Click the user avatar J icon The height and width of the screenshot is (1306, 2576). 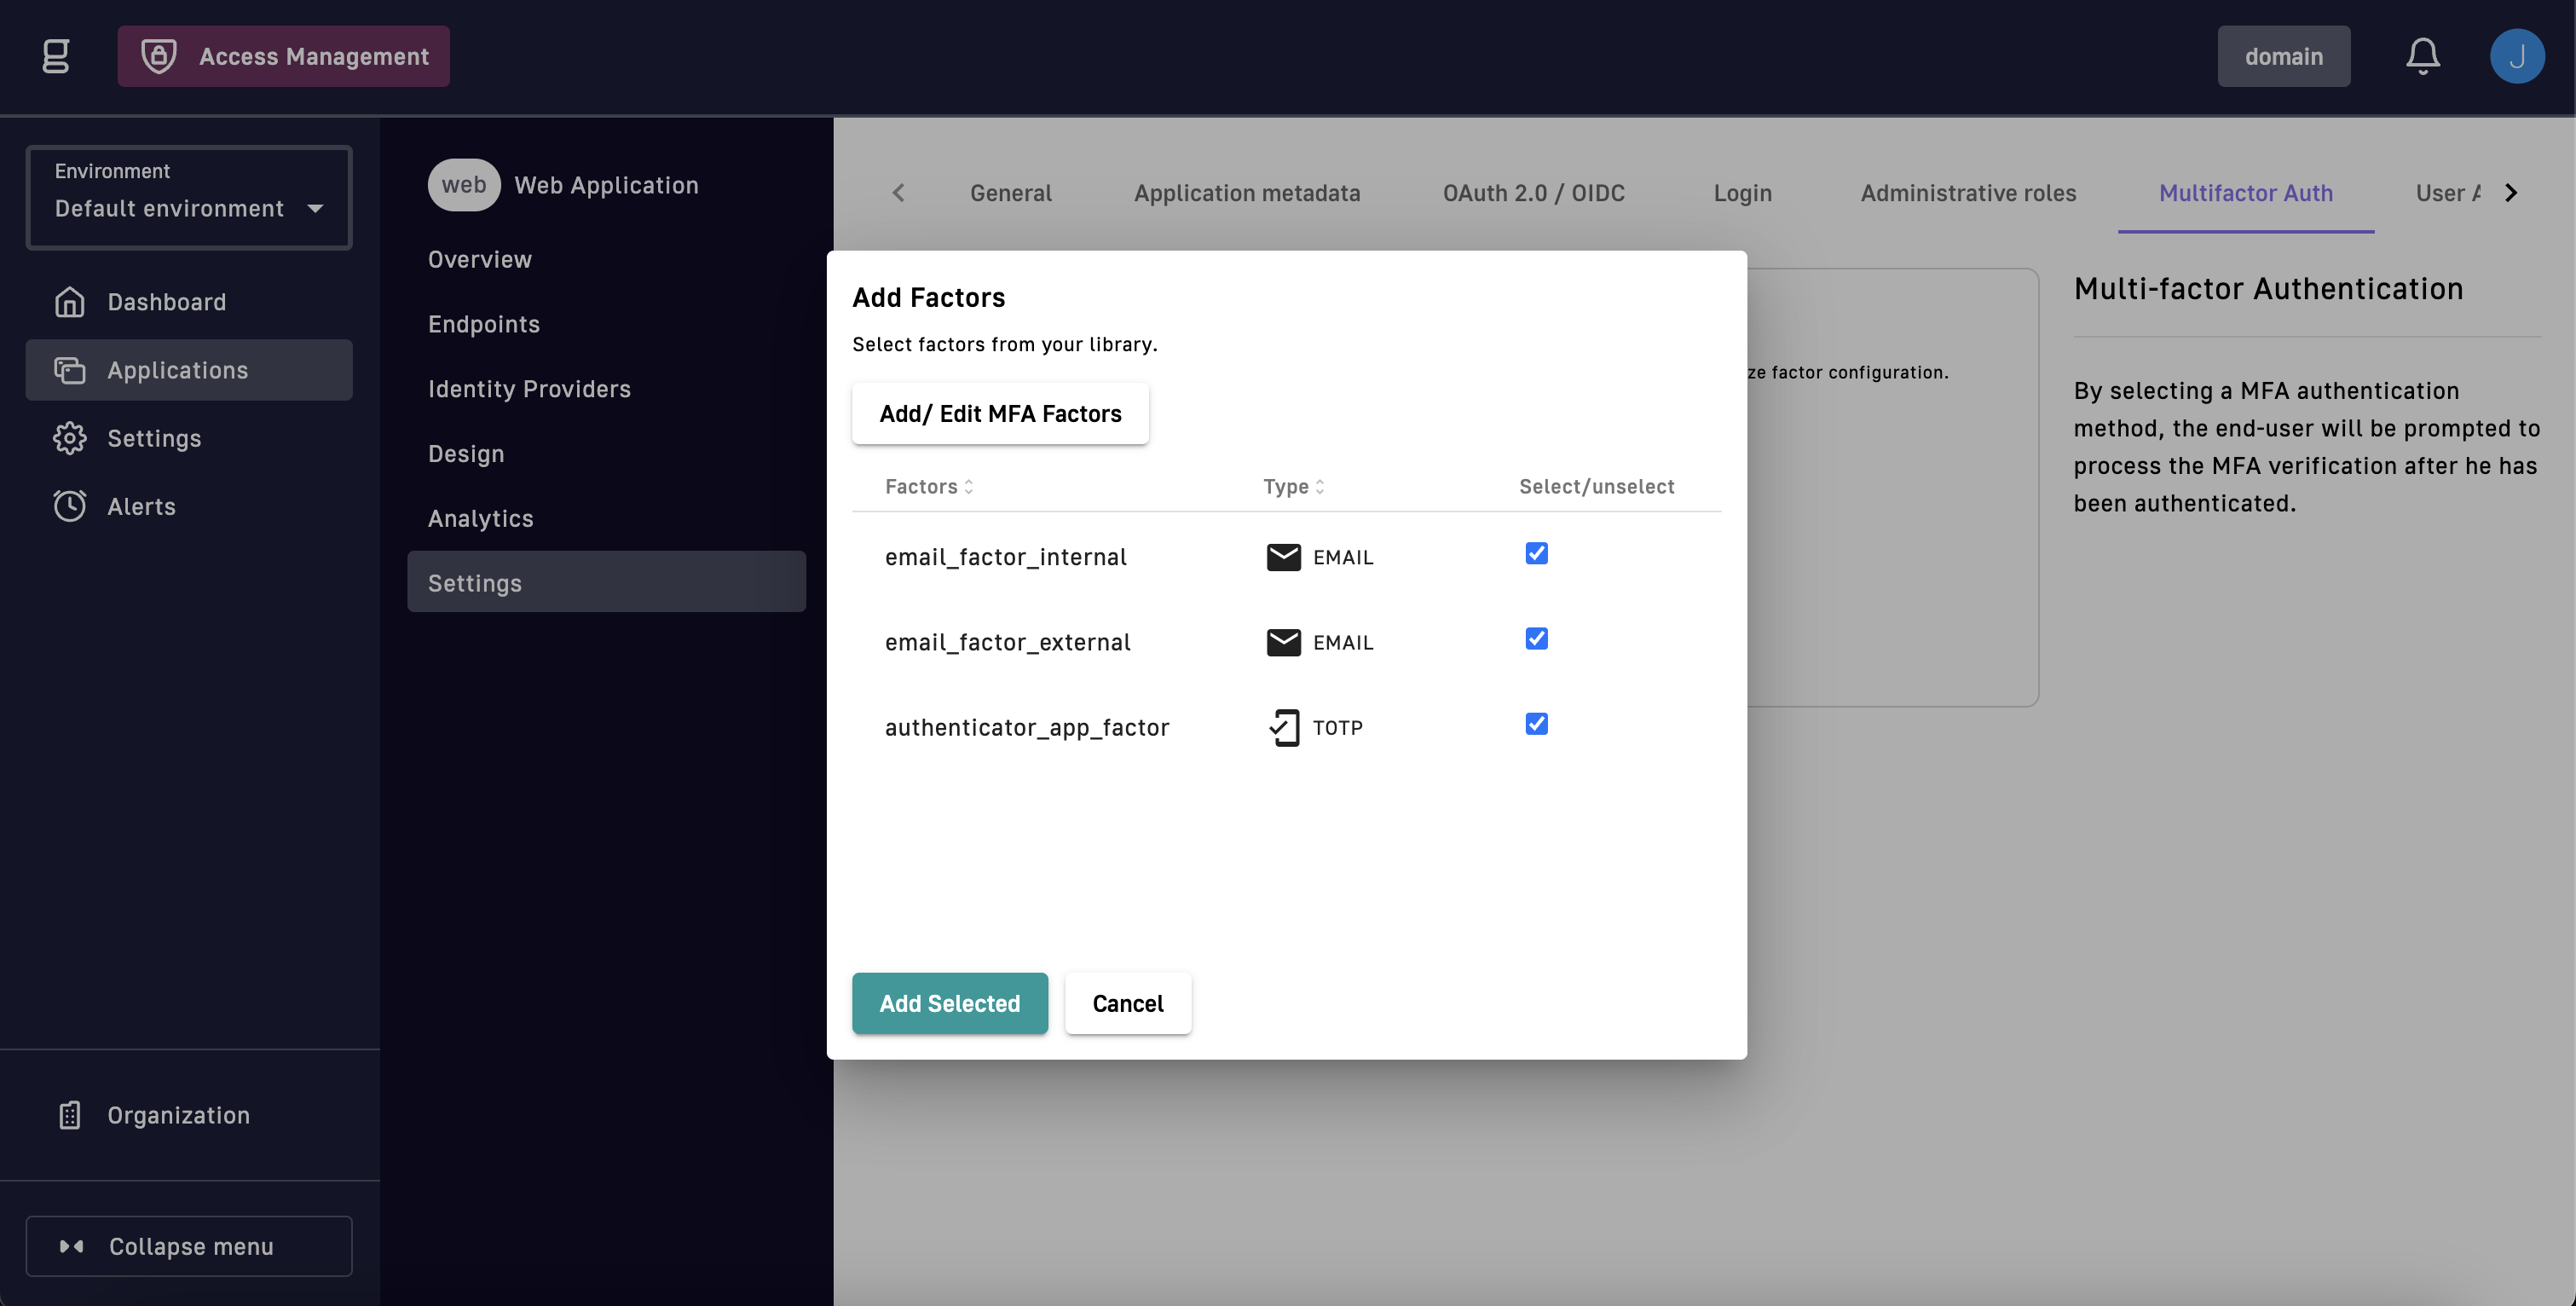2516,56
